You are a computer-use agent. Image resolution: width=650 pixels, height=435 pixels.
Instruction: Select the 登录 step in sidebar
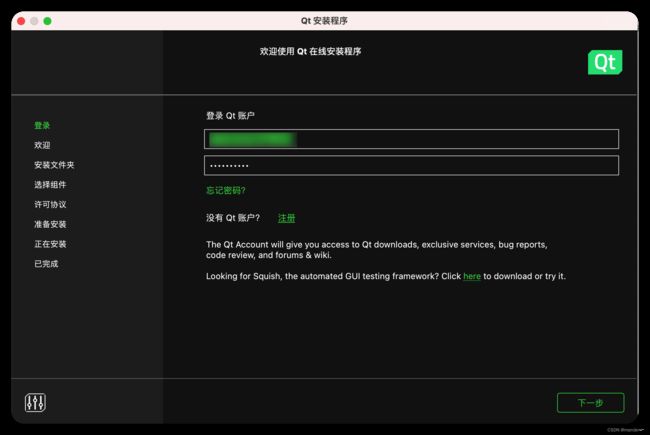(x=42, y=125)
